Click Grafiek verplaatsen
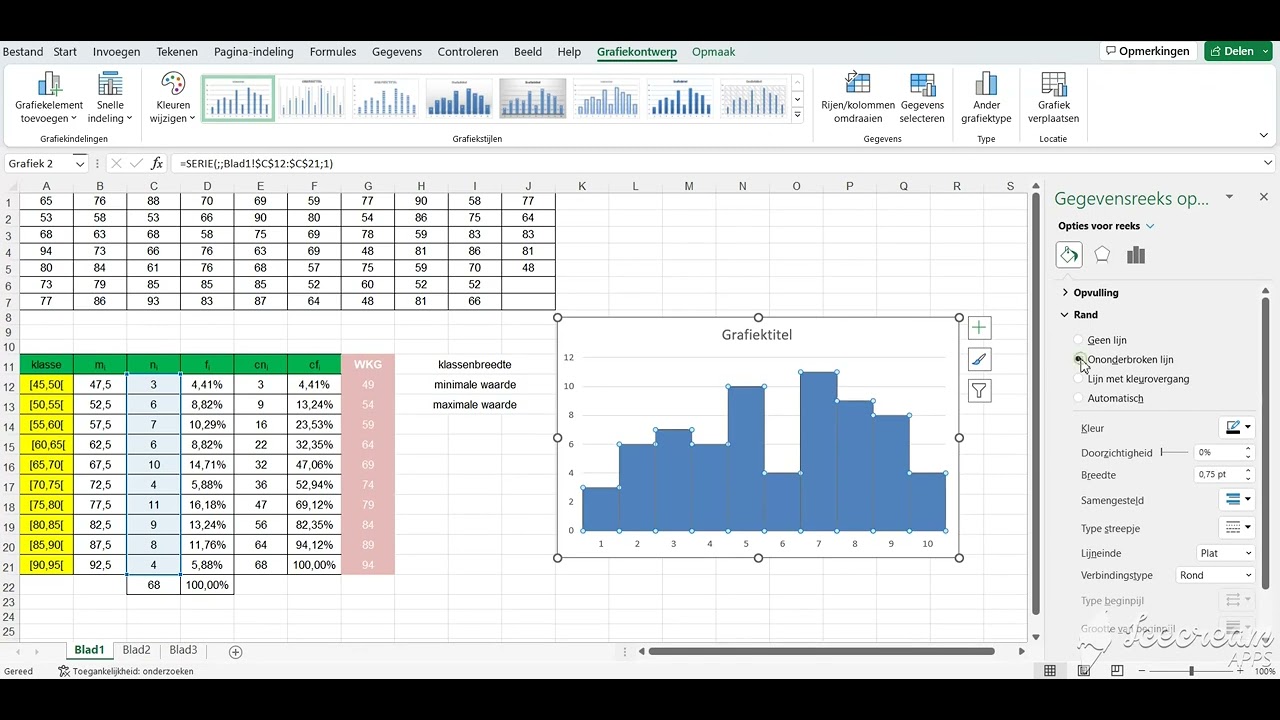The height and width of the screenshot is (720, 1280). point(1054,98)
